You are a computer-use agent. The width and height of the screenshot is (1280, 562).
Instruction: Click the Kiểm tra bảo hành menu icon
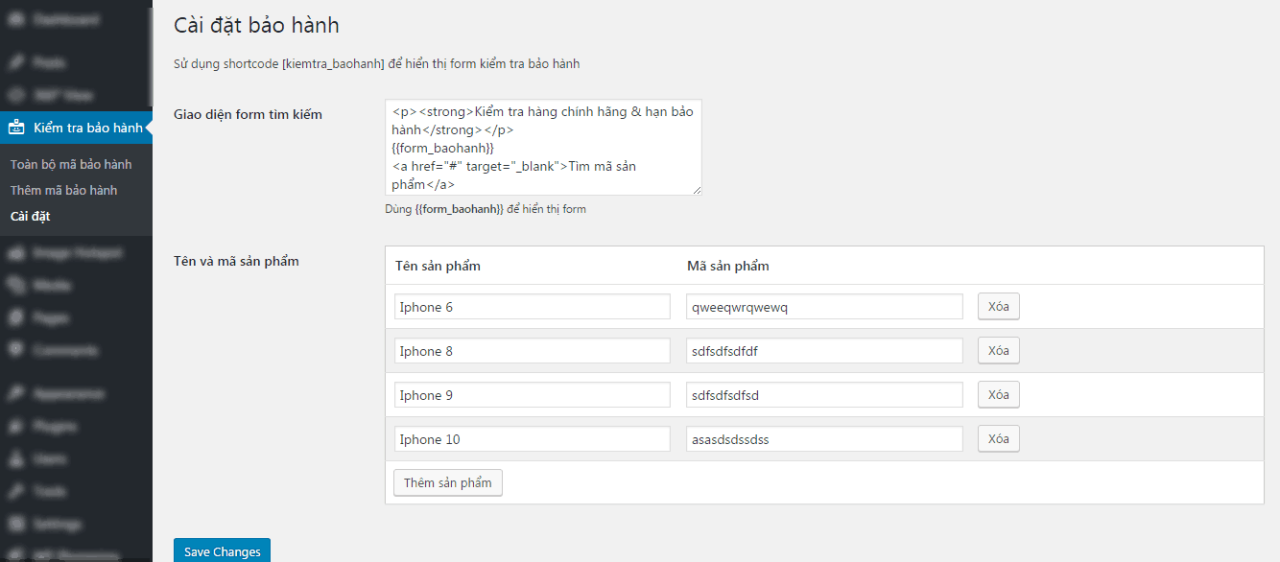point(16,128)
